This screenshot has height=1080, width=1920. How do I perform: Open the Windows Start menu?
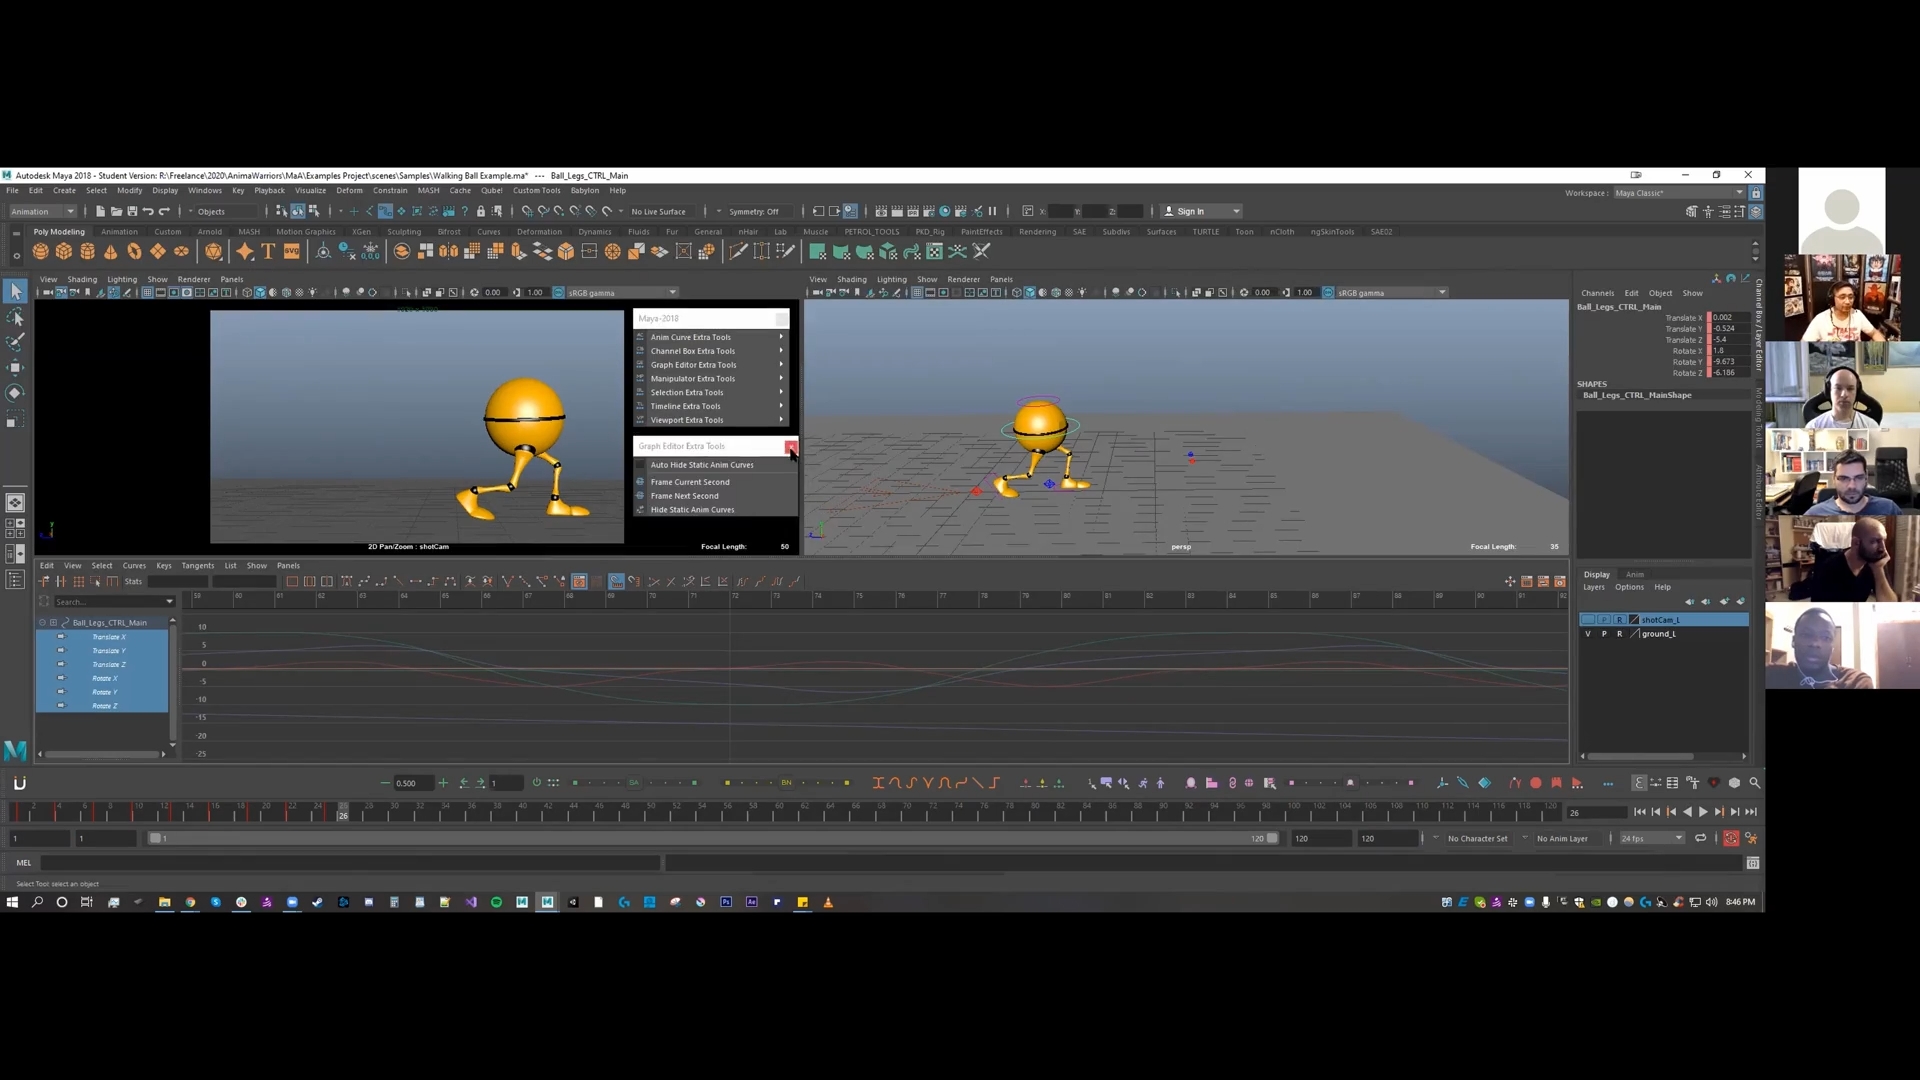point(12,902)
